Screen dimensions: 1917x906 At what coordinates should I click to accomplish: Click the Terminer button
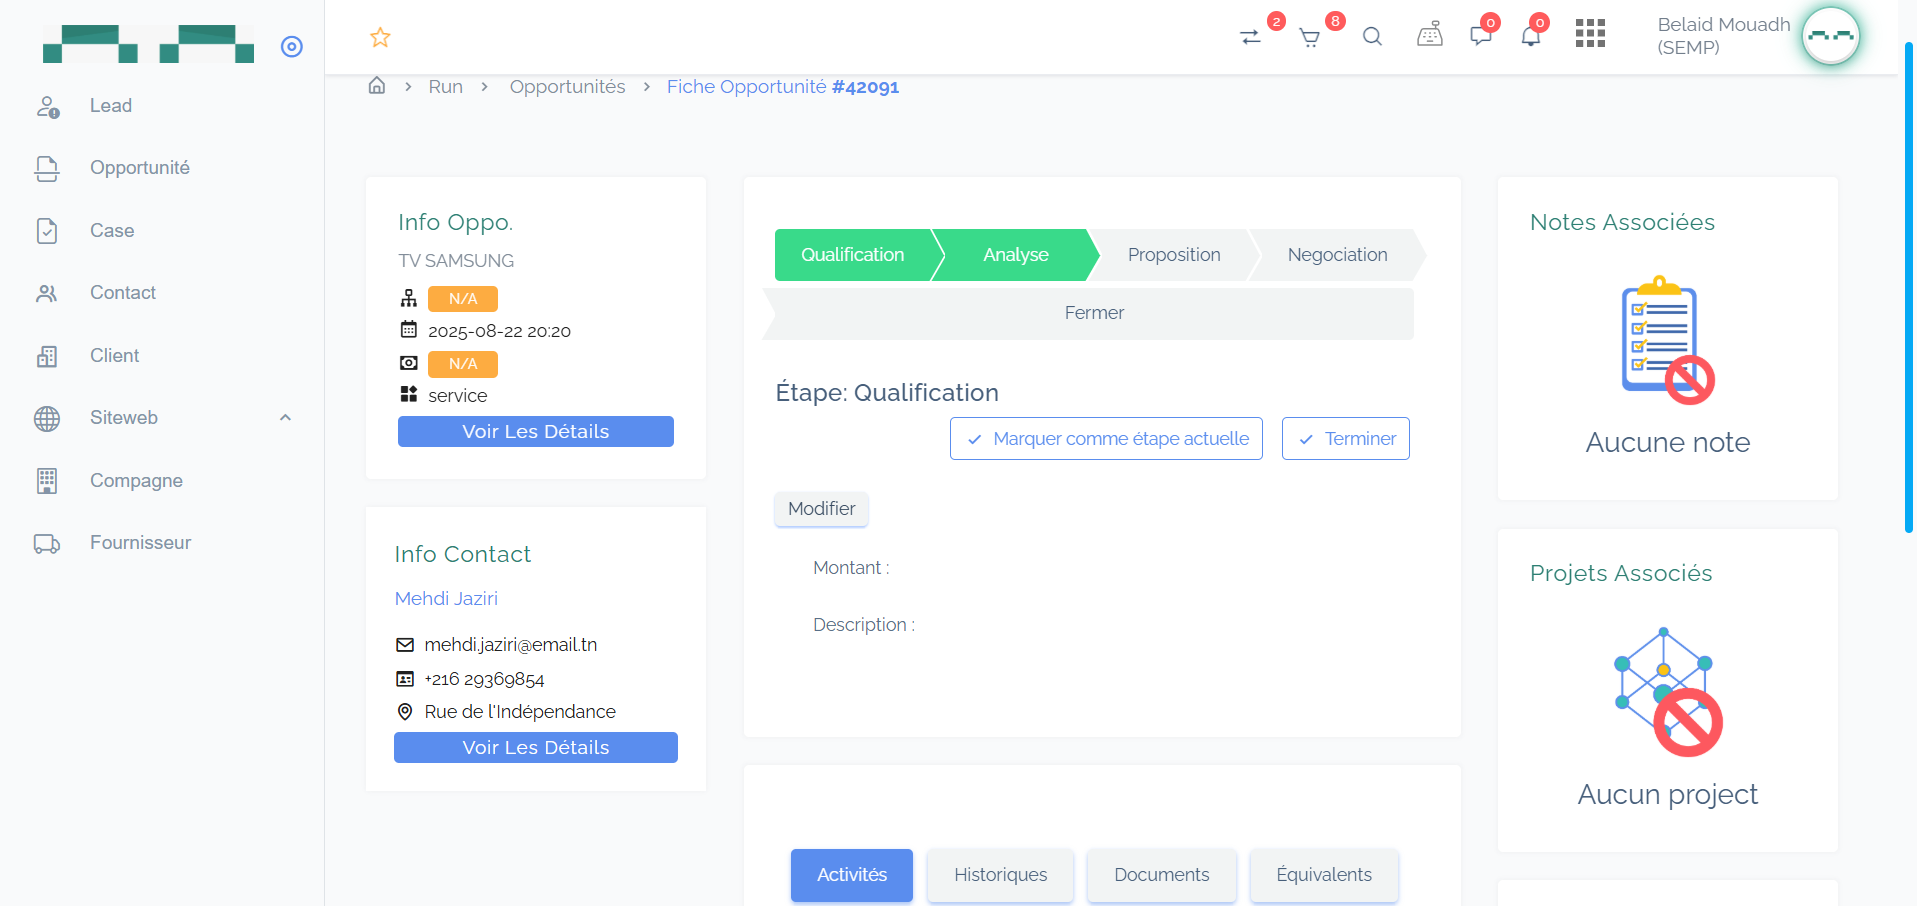pos(1346,439)
